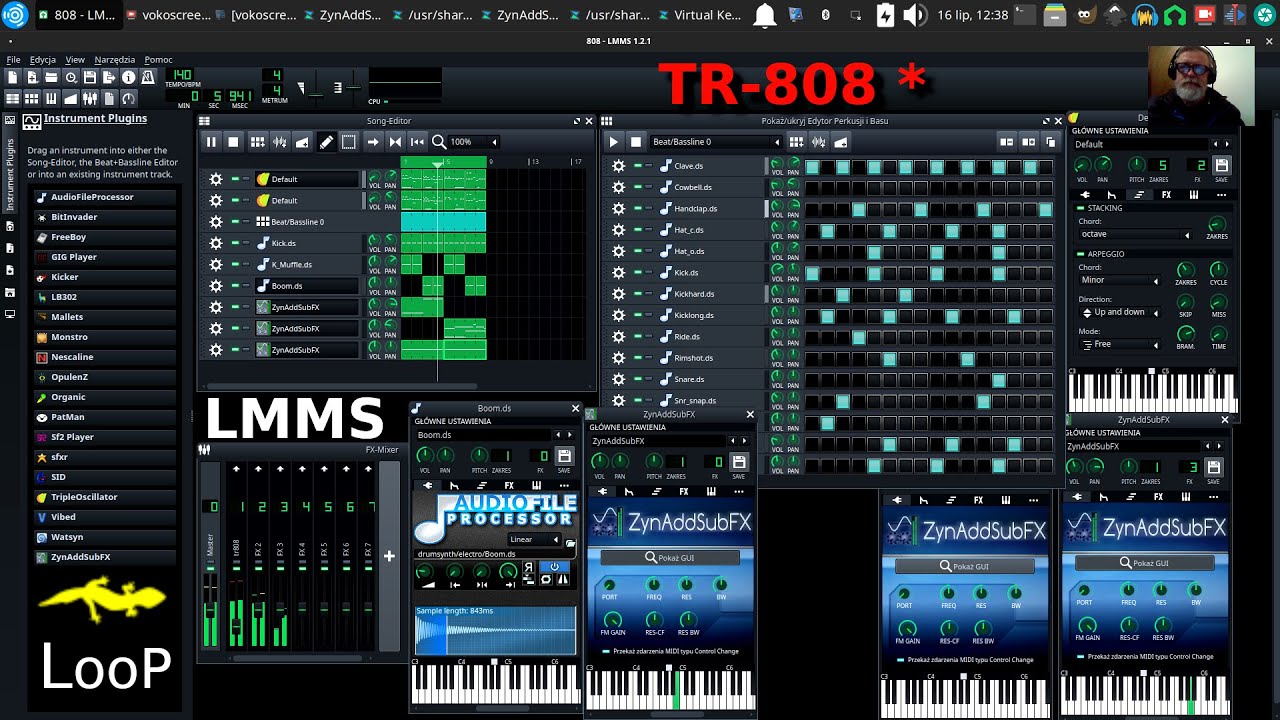Open gear settings of Kick.ds track in Song-Editor
The height and width of the screenshot is (720, 1280).
[215, 243]
